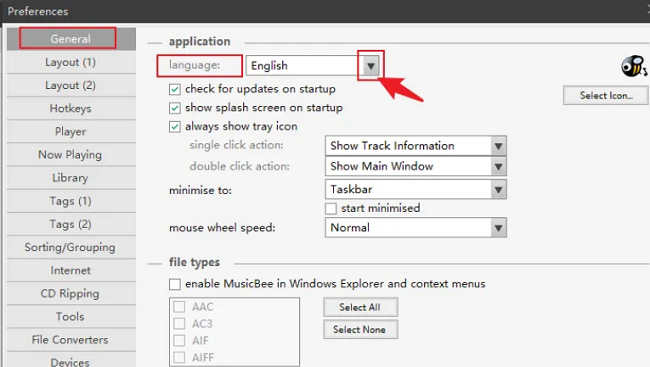Screen dimensions: 650x367
Task: Open the Tools preferences tab
Action: (71, 317)
